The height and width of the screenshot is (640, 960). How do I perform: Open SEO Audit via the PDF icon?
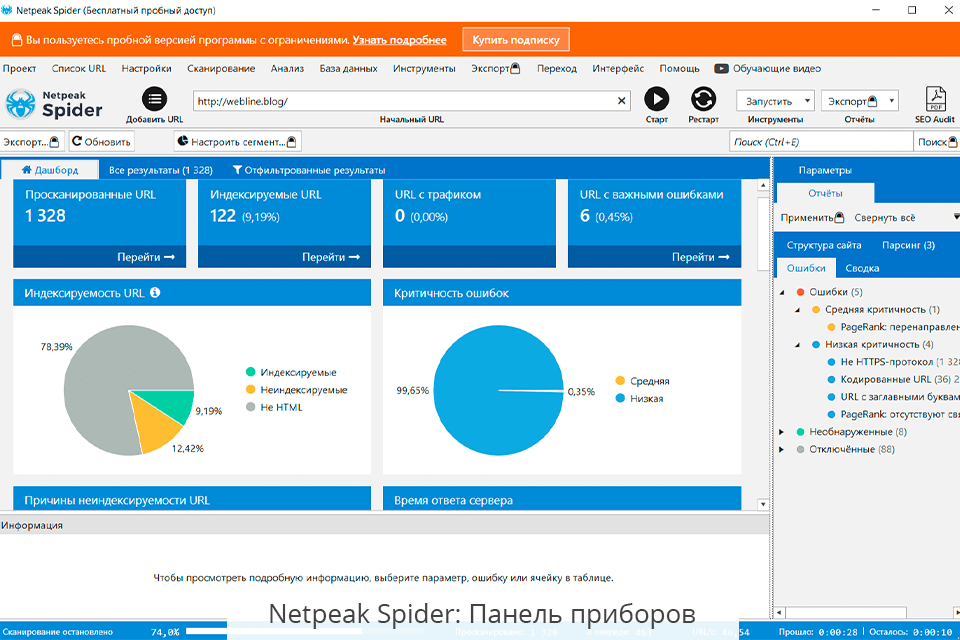click(x=936, y=99)
